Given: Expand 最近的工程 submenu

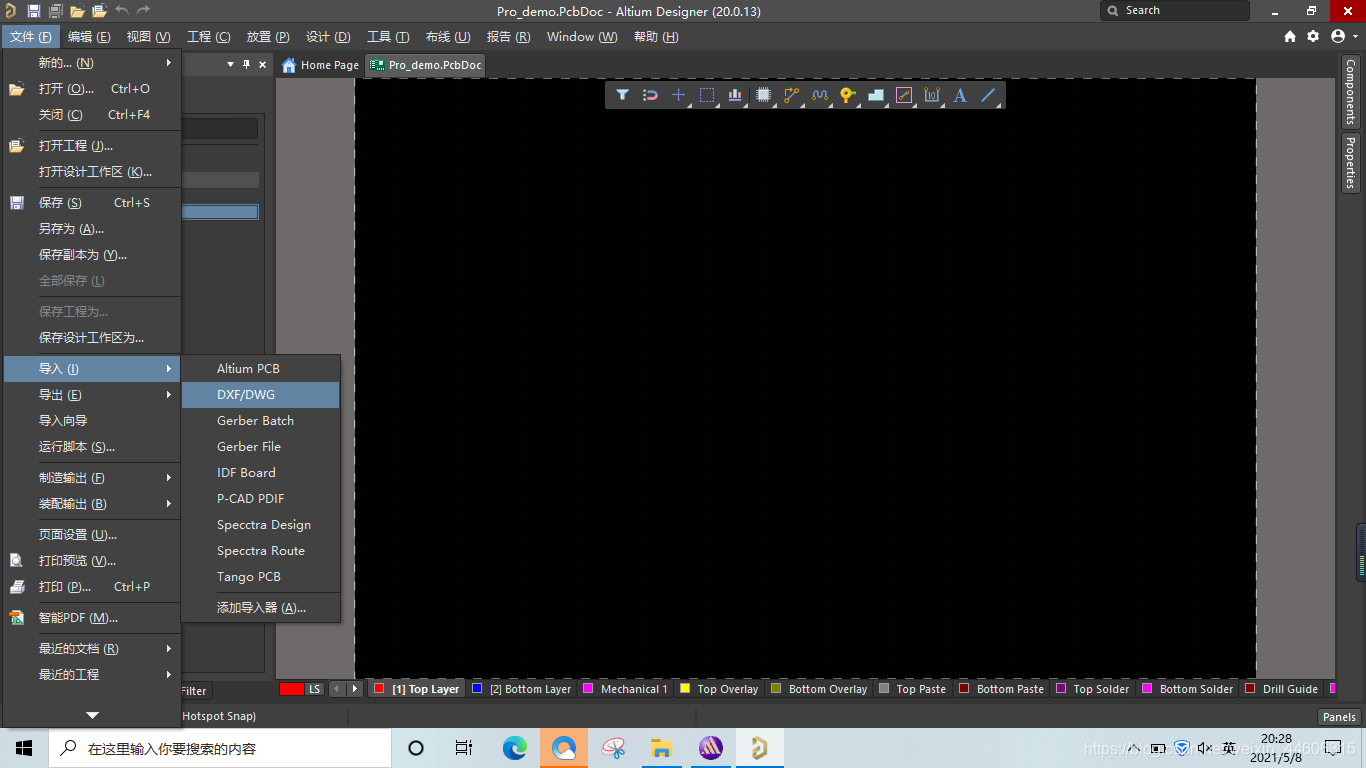Looking at the screenshot, I should [x=92, y=674].
